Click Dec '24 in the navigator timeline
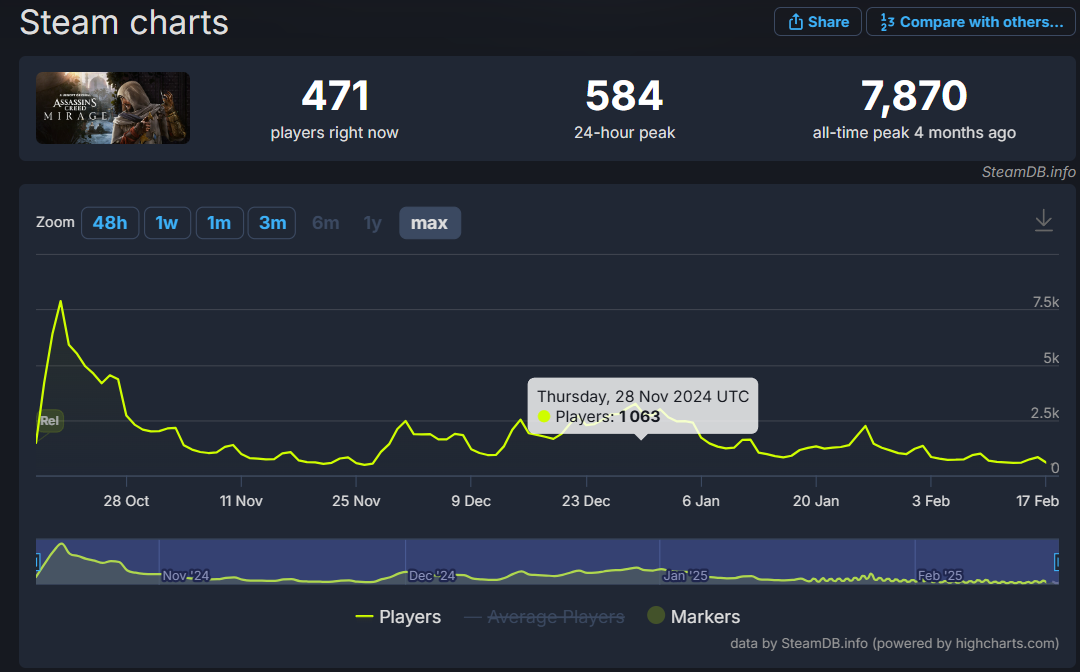Image resolution: width=1080 pixels, height=672 pixels. [x=432, y=576]
